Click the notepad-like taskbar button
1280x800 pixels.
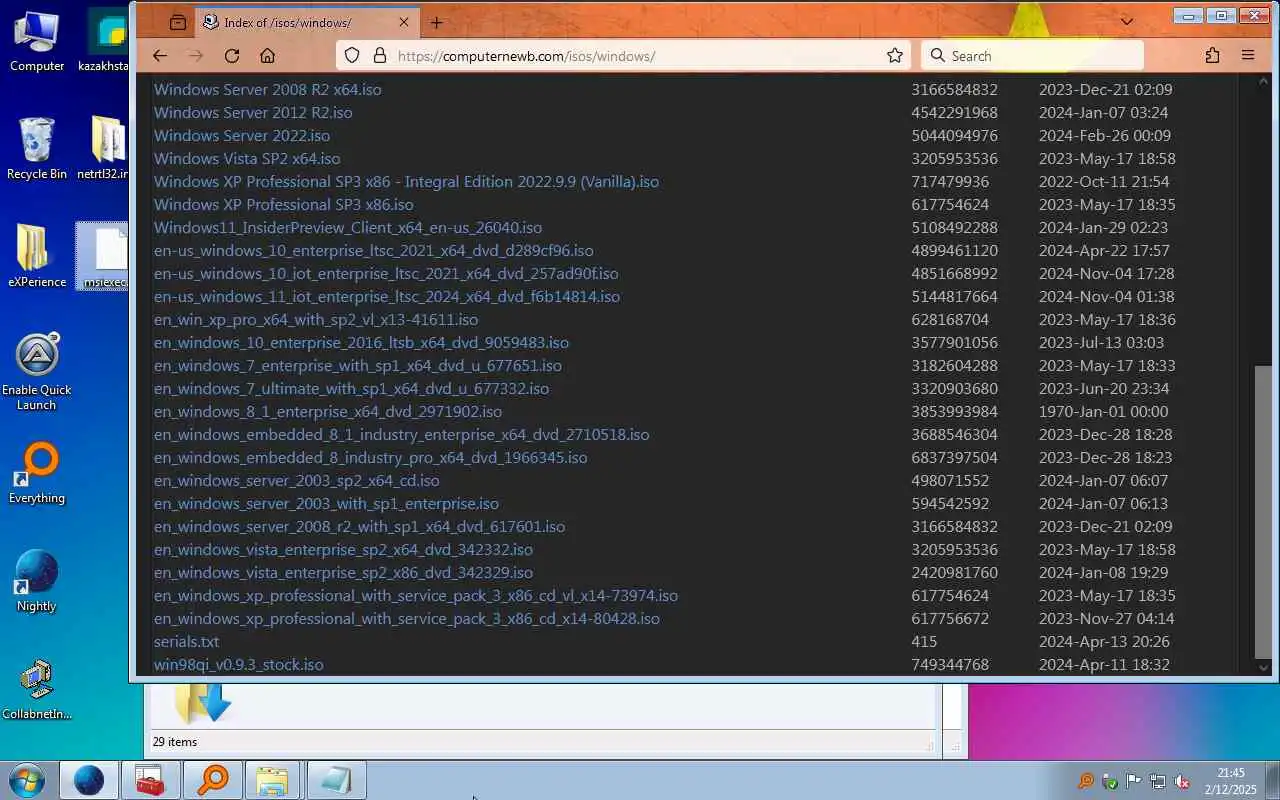click(x=335, y=780)
